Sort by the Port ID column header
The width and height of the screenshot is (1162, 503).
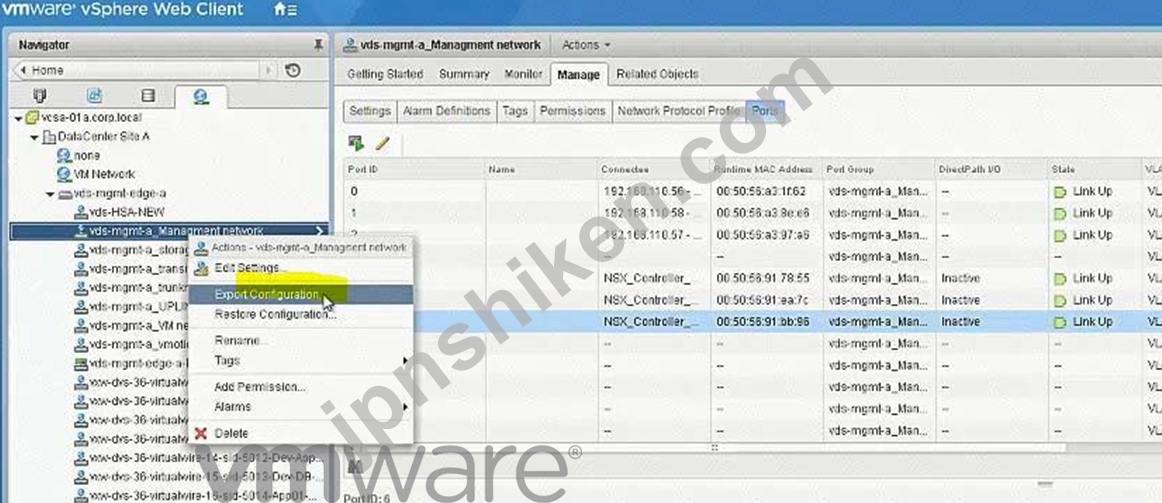pos(414,169)
